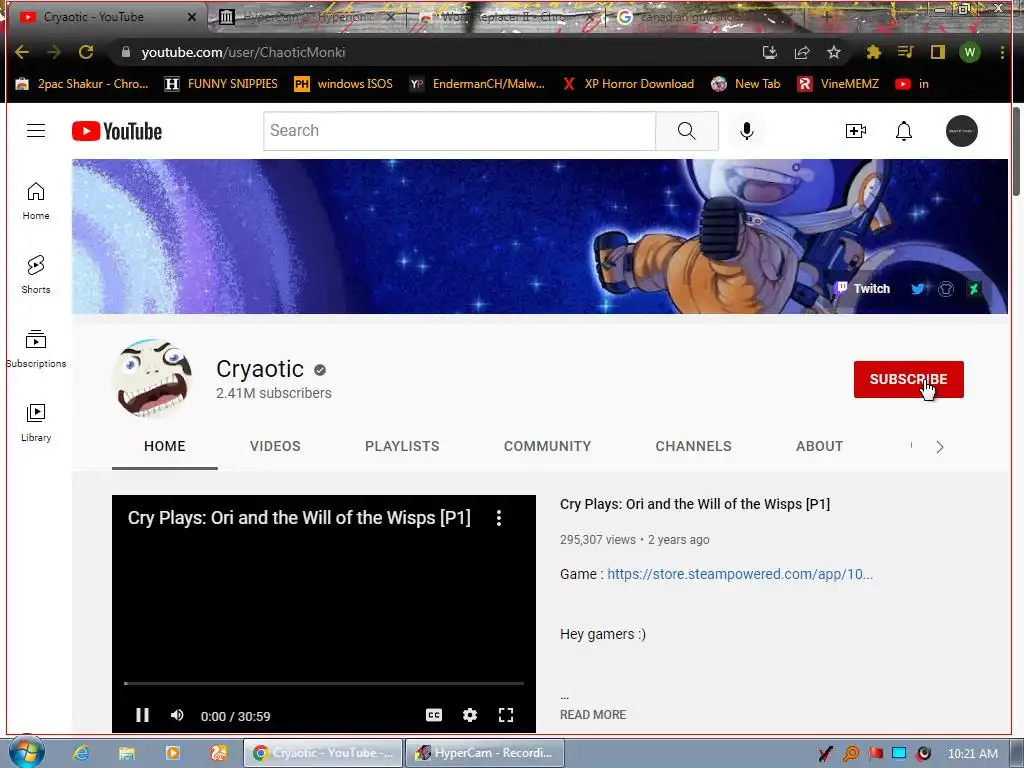Open the Create video icon
The width and height of the screenshot is (1024, 768).
click(856, 131)
